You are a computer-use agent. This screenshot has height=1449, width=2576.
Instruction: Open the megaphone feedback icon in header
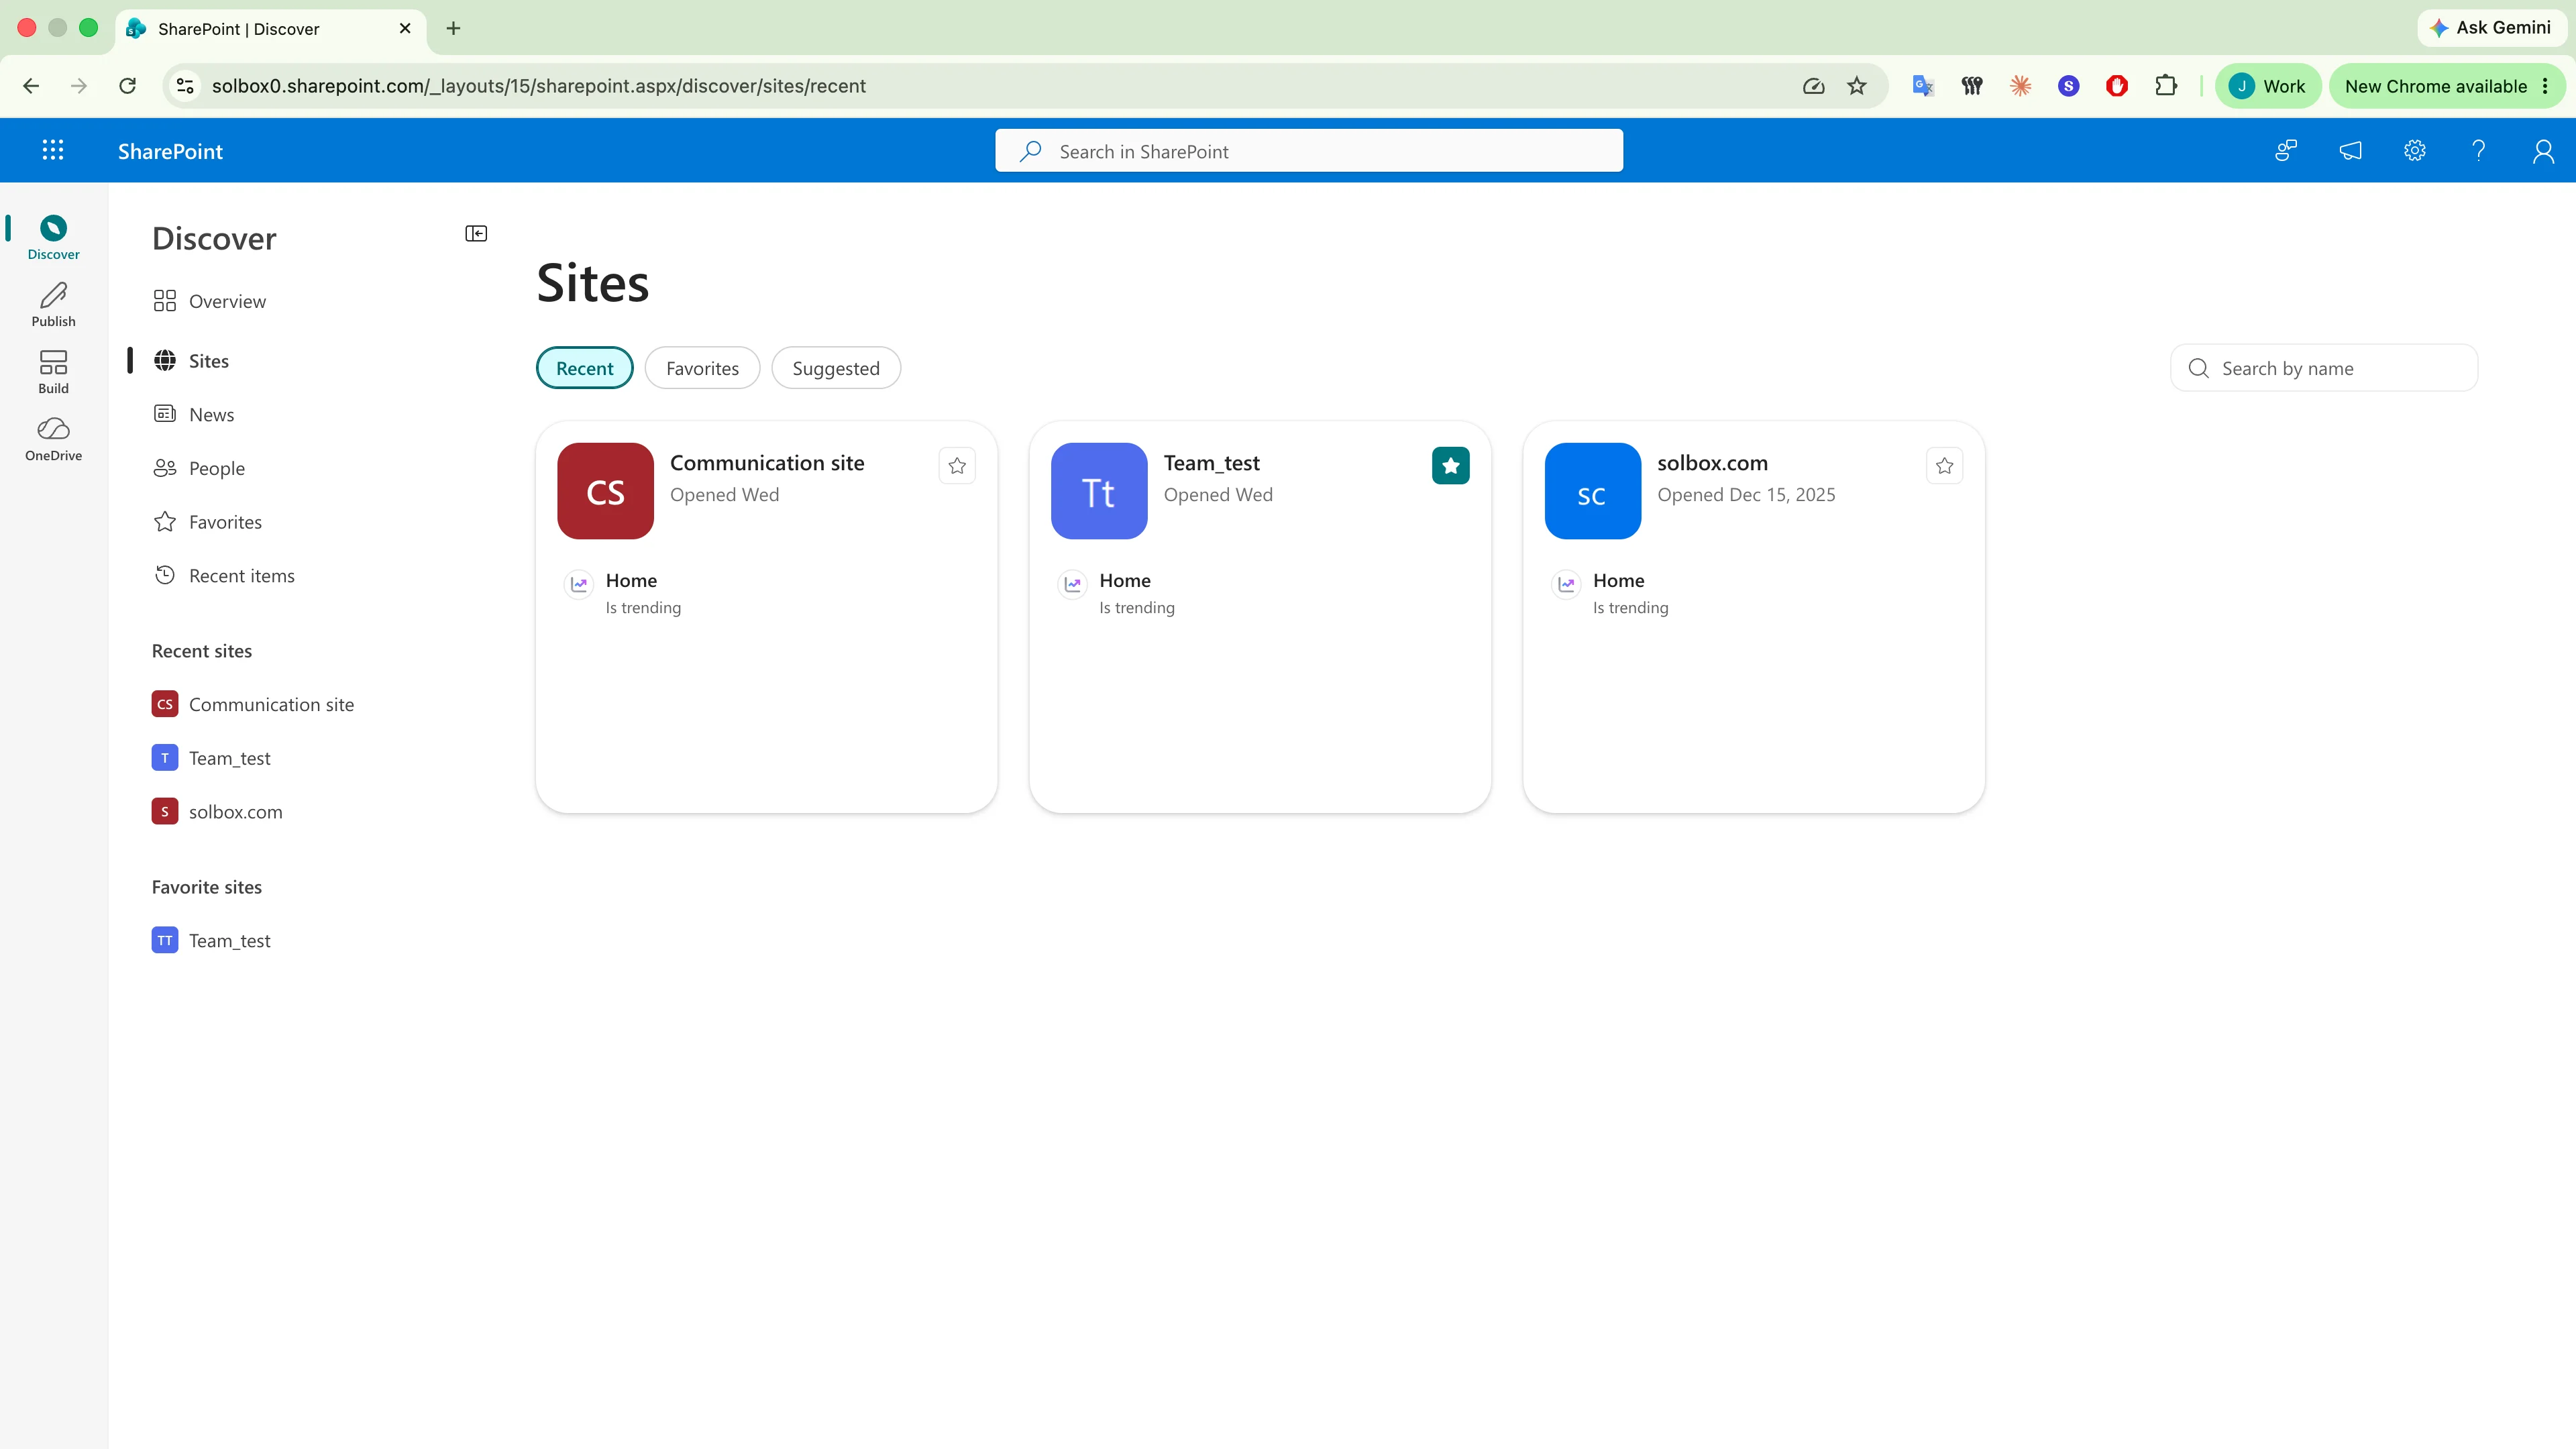click(2350, 150)
